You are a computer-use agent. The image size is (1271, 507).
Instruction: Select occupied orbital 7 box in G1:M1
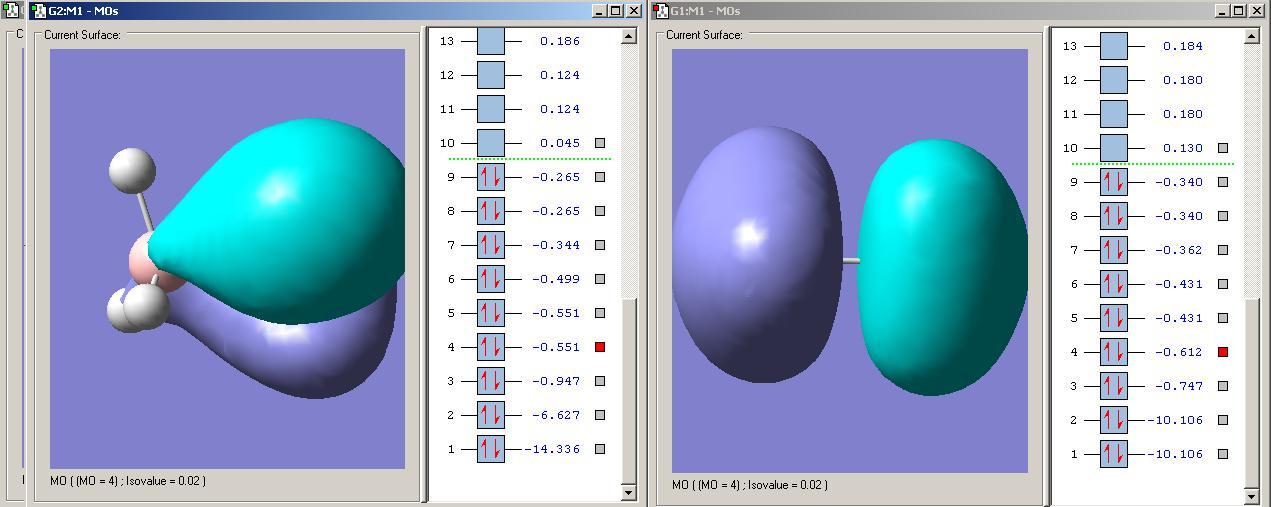coord(1114,250)
